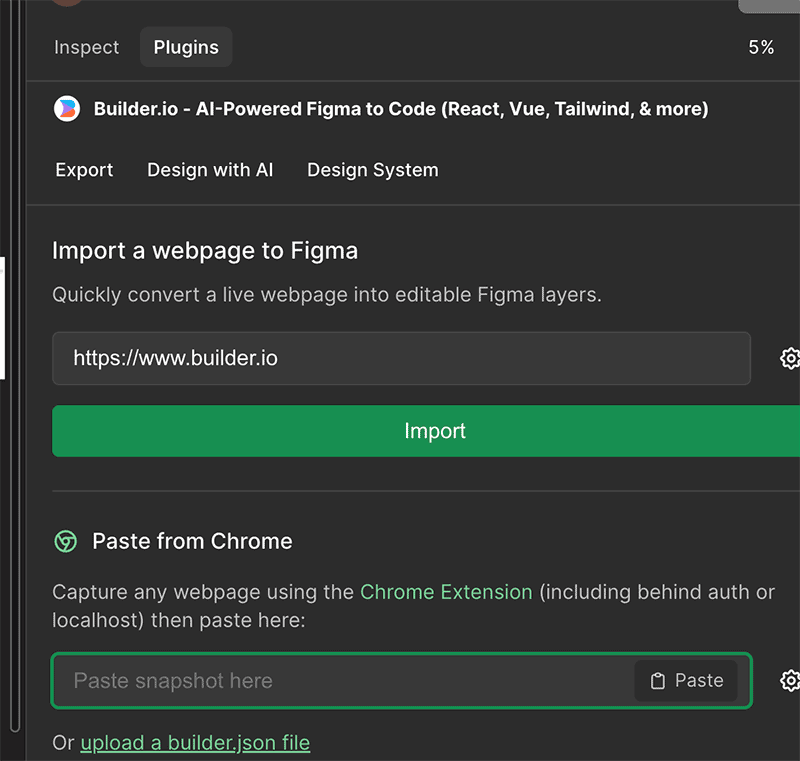Image resolution: width=800 pixels, height=761 pixels.
Task: Click the Paste button with clipboard icon
Action: point(686,680)
